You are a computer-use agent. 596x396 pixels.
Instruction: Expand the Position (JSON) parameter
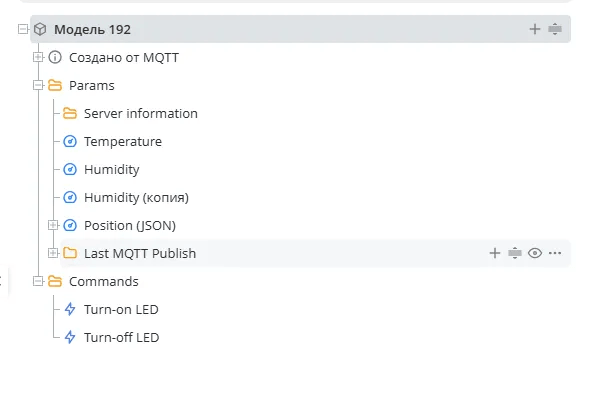pyautogui.click(x=53, y=225)
